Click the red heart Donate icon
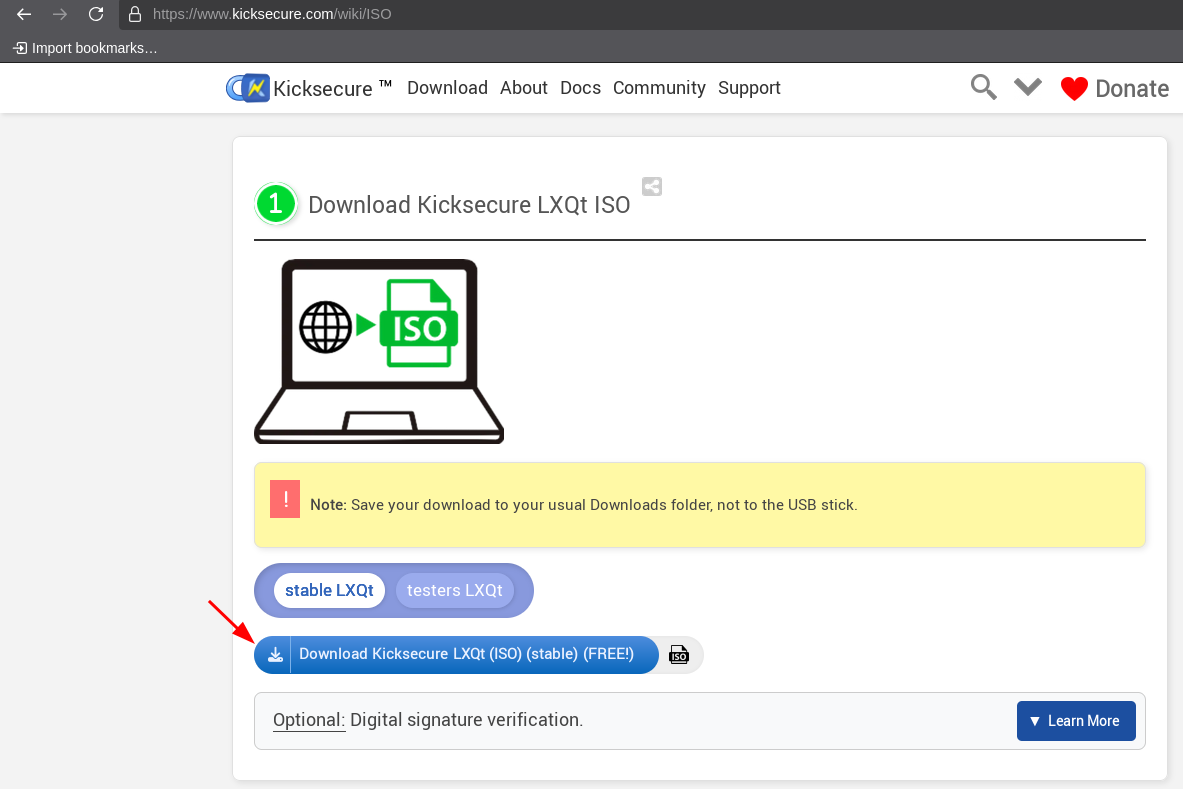 [x=1074, y=89]
